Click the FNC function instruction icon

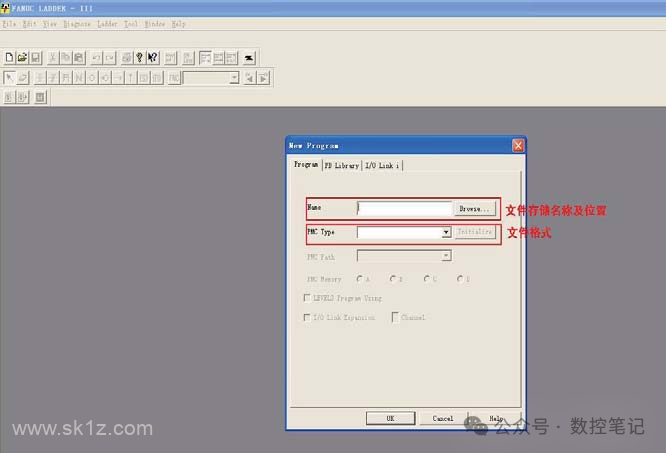click(174, 78)
